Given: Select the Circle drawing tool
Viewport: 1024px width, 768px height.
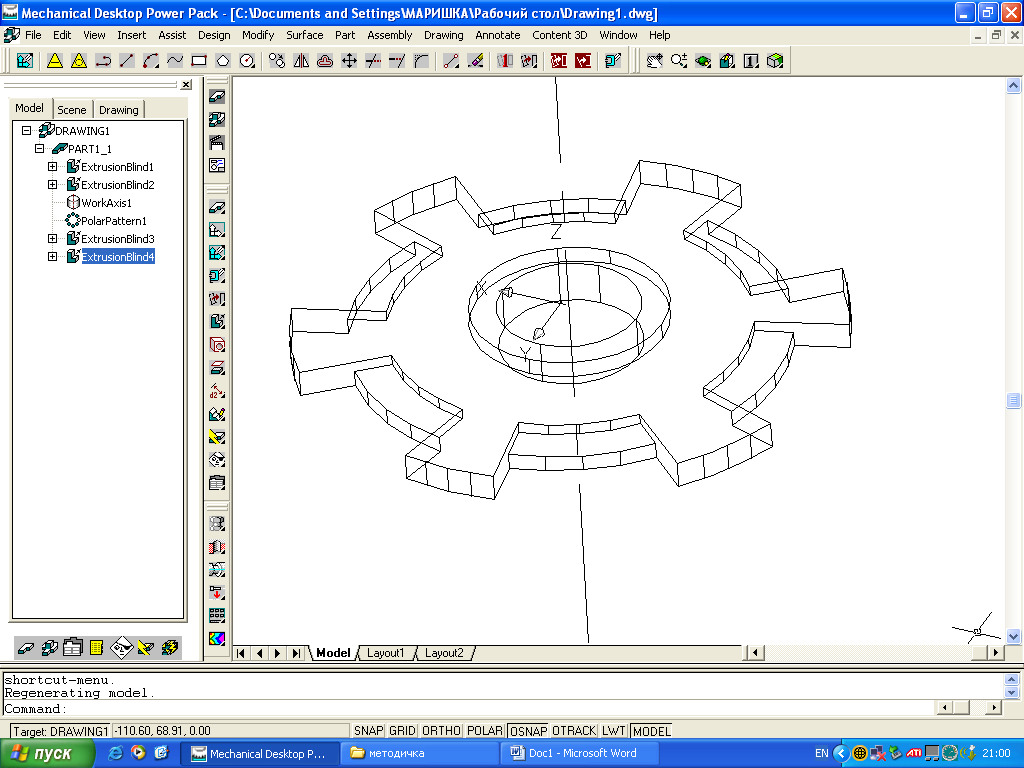Looking at the screenshot, I should tap(247, 61).
